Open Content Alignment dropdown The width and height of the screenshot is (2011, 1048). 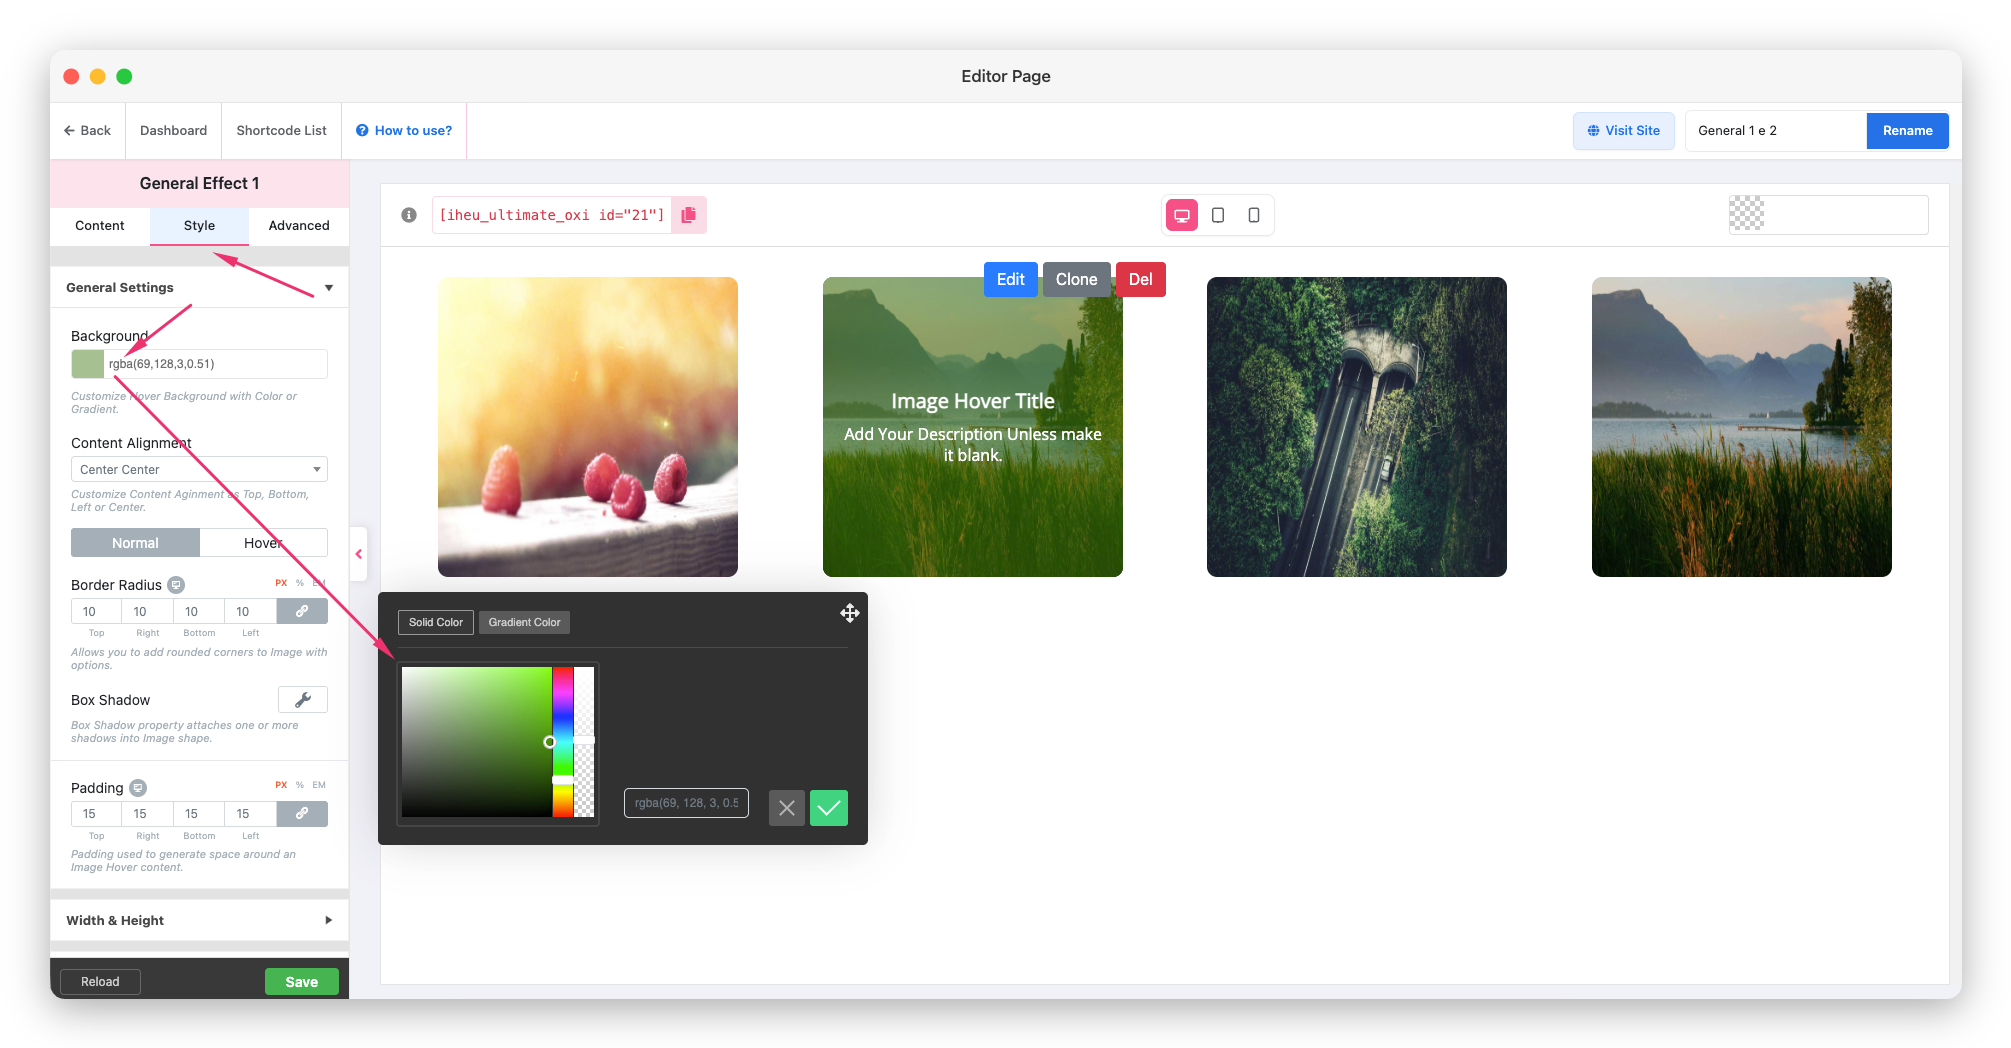(x=199, y=469)
